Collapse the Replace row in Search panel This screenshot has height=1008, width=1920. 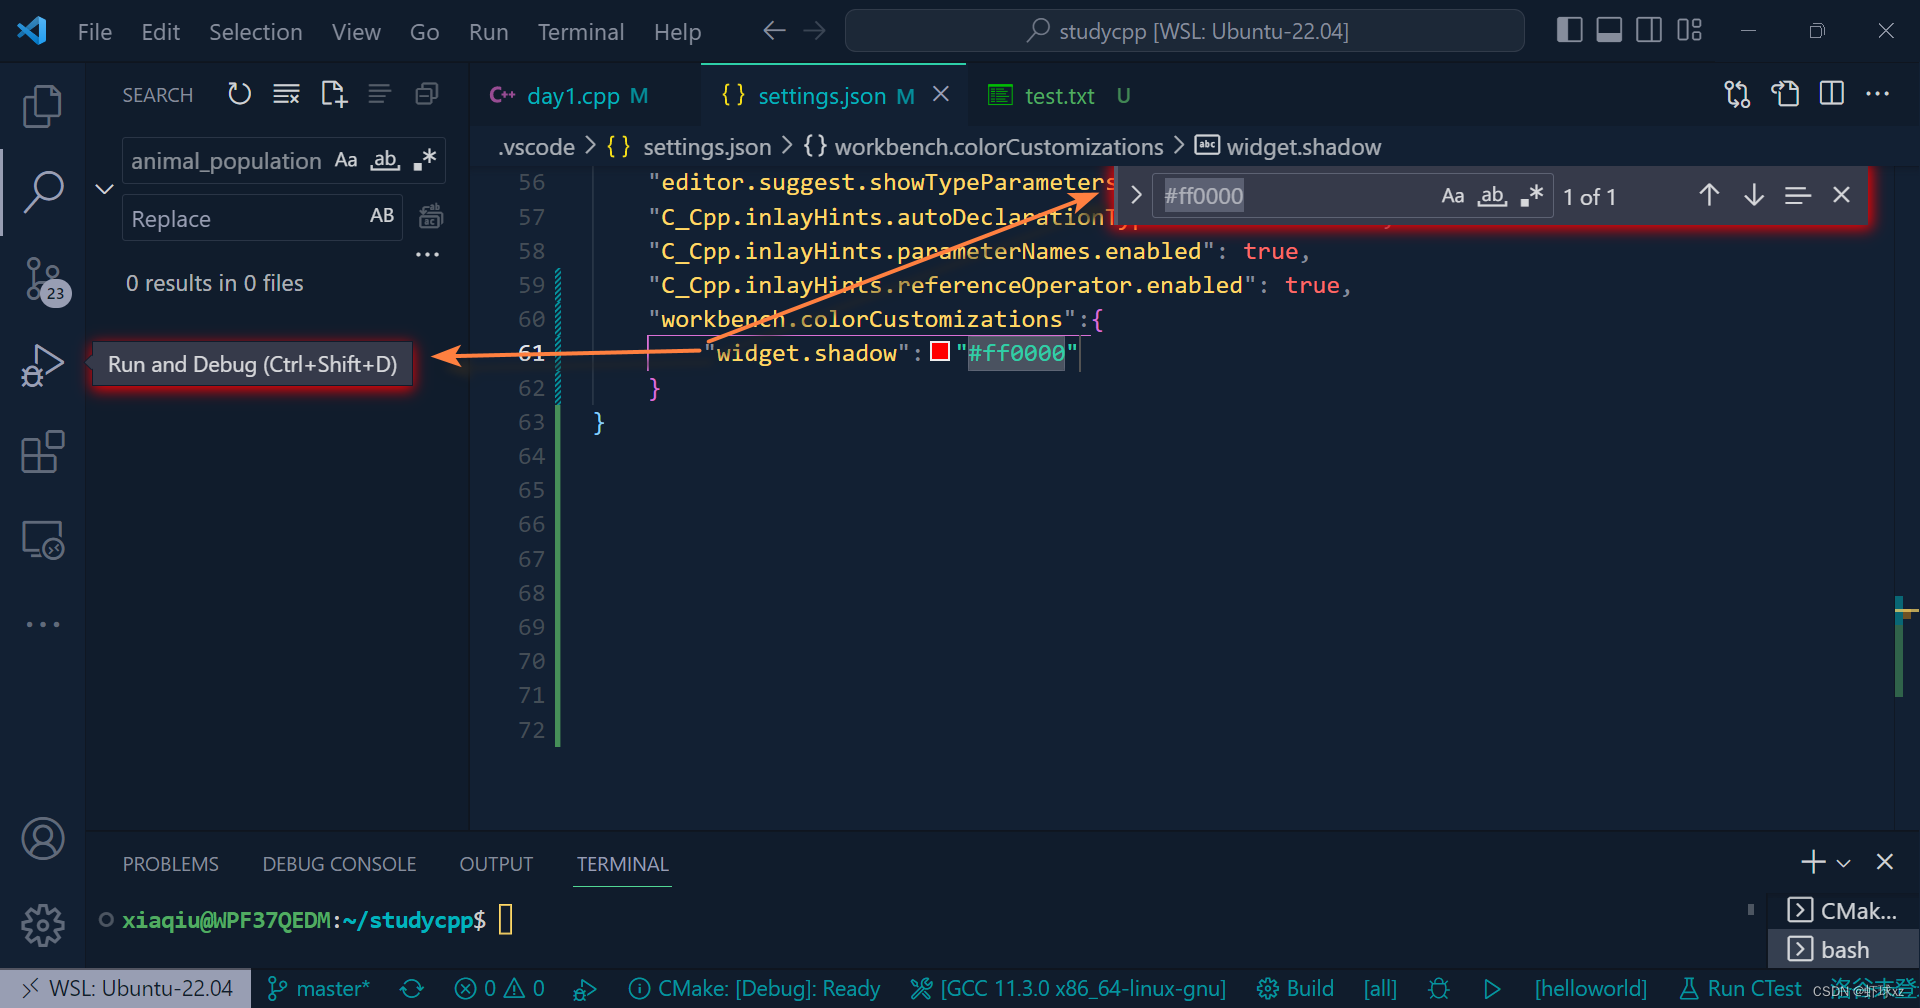pyautogui.click(x=104, y=189)
